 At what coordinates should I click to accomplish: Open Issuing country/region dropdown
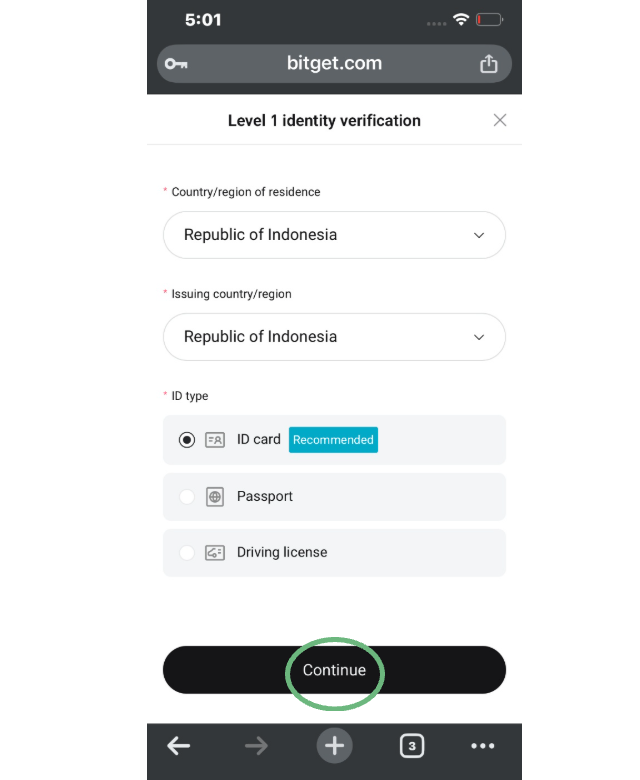pos(334,337)
